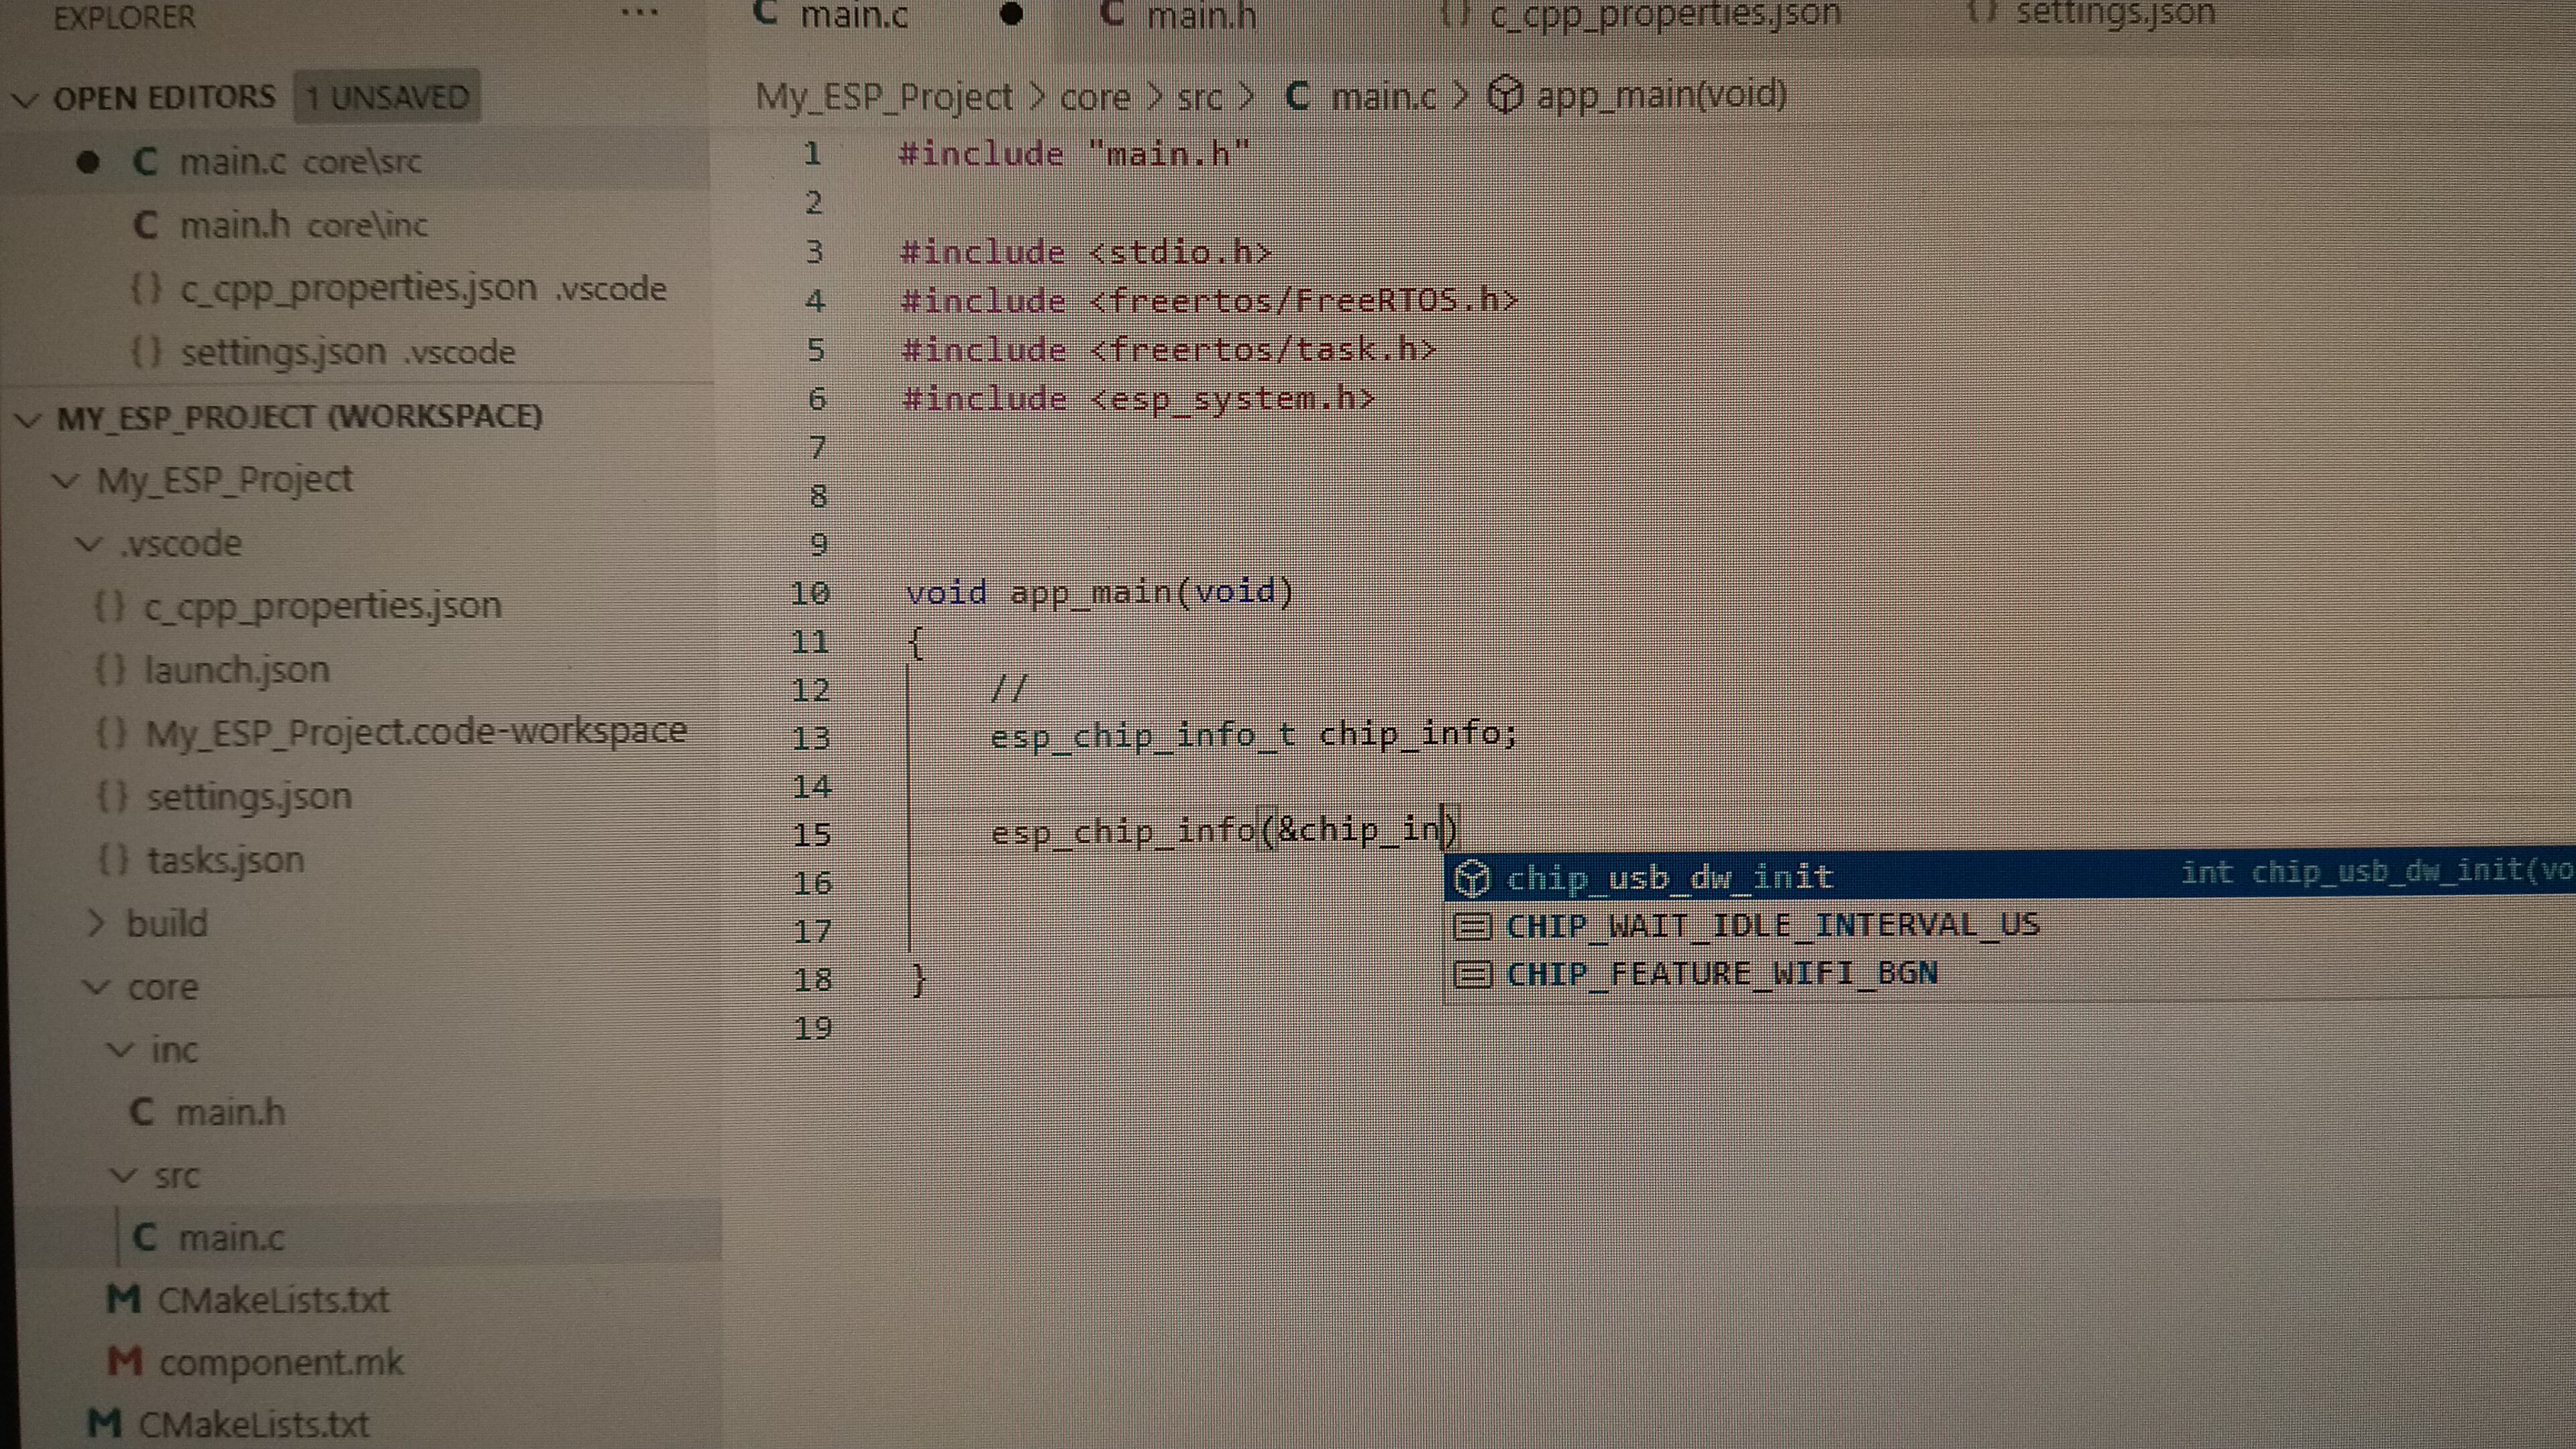The image size is (2576, 1449).
Task: Collapse the .vscode folder
Action: [x=90, y=544]
